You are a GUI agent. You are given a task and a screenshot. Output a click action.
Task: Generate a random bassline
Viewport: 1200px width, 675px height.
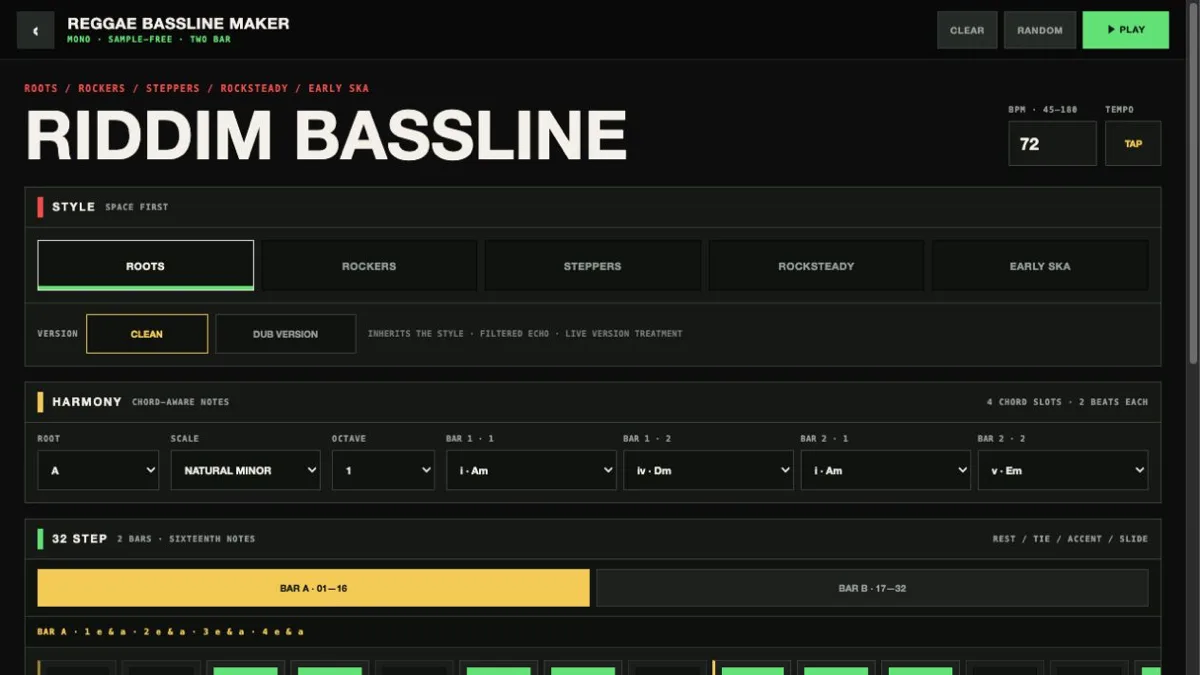1040,30
